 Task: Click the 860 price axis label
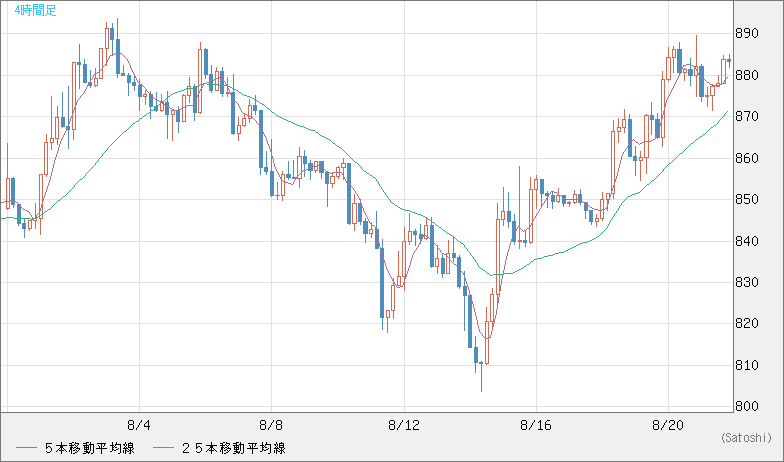[746, 158]
